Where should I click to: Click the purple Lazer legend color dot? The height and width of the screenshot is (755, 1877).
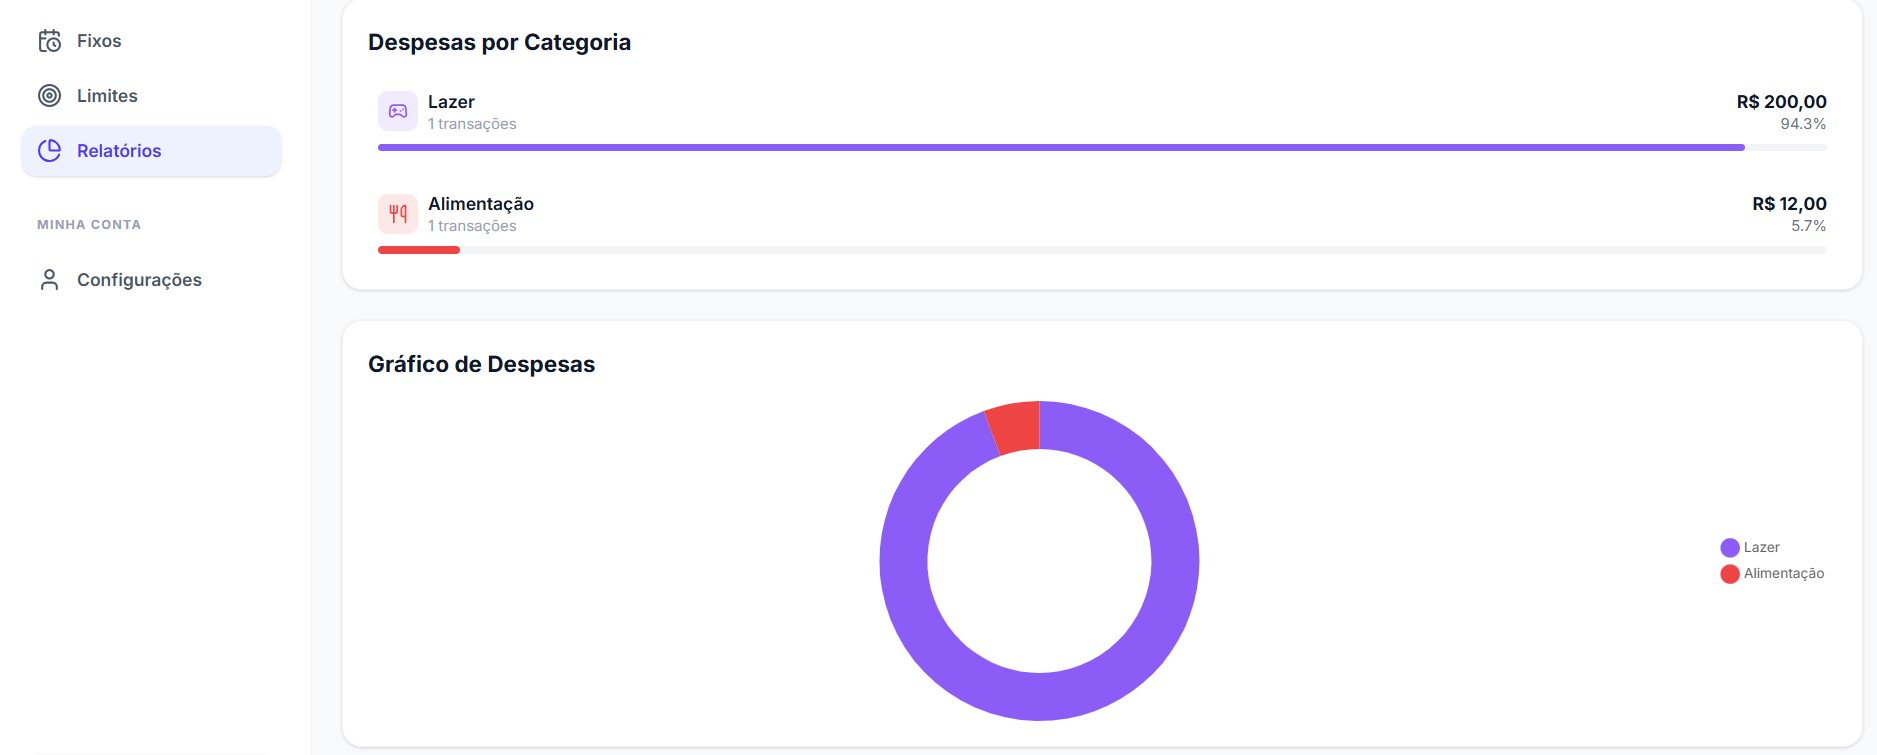pyautogui.click(x=1730, y=548)
